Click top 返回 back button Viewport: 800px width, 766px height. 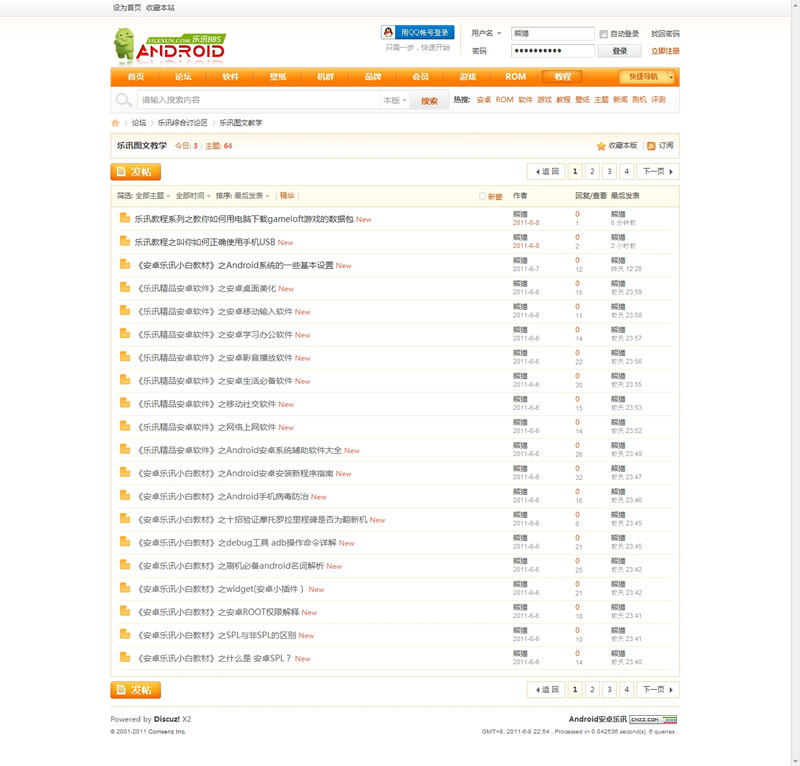[546, 172]
